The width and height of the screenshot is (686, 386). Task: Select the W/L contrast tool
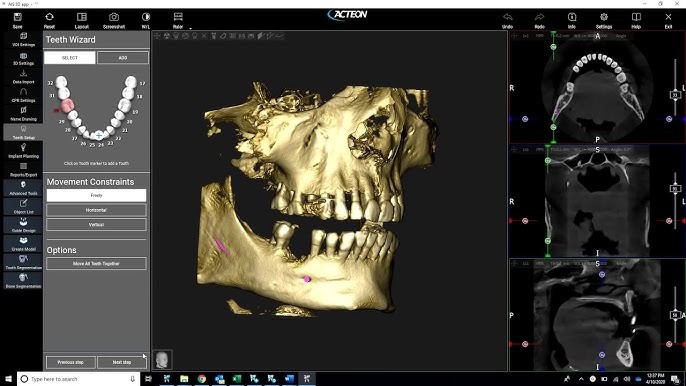(146, 20)
